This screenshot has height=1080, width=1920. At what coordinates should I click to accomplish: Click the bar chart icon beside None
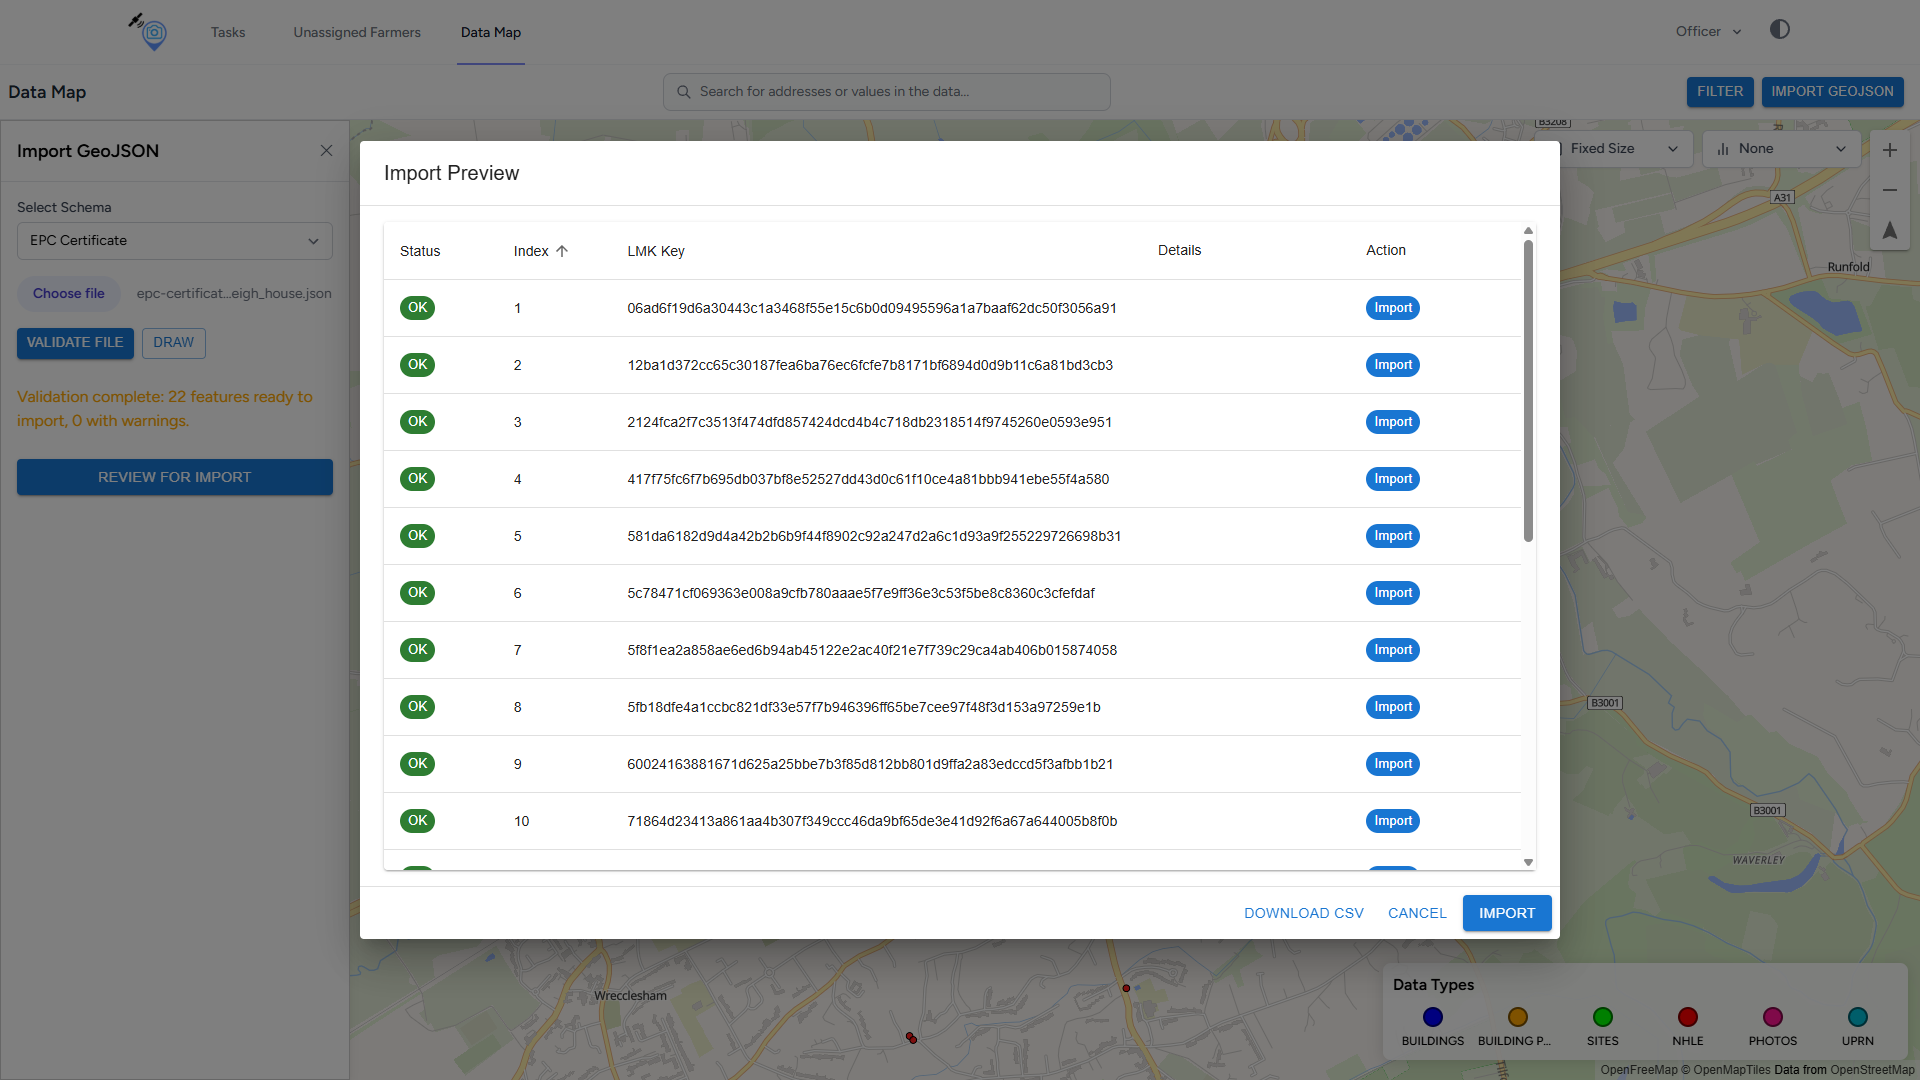(x=1723, y=149)
